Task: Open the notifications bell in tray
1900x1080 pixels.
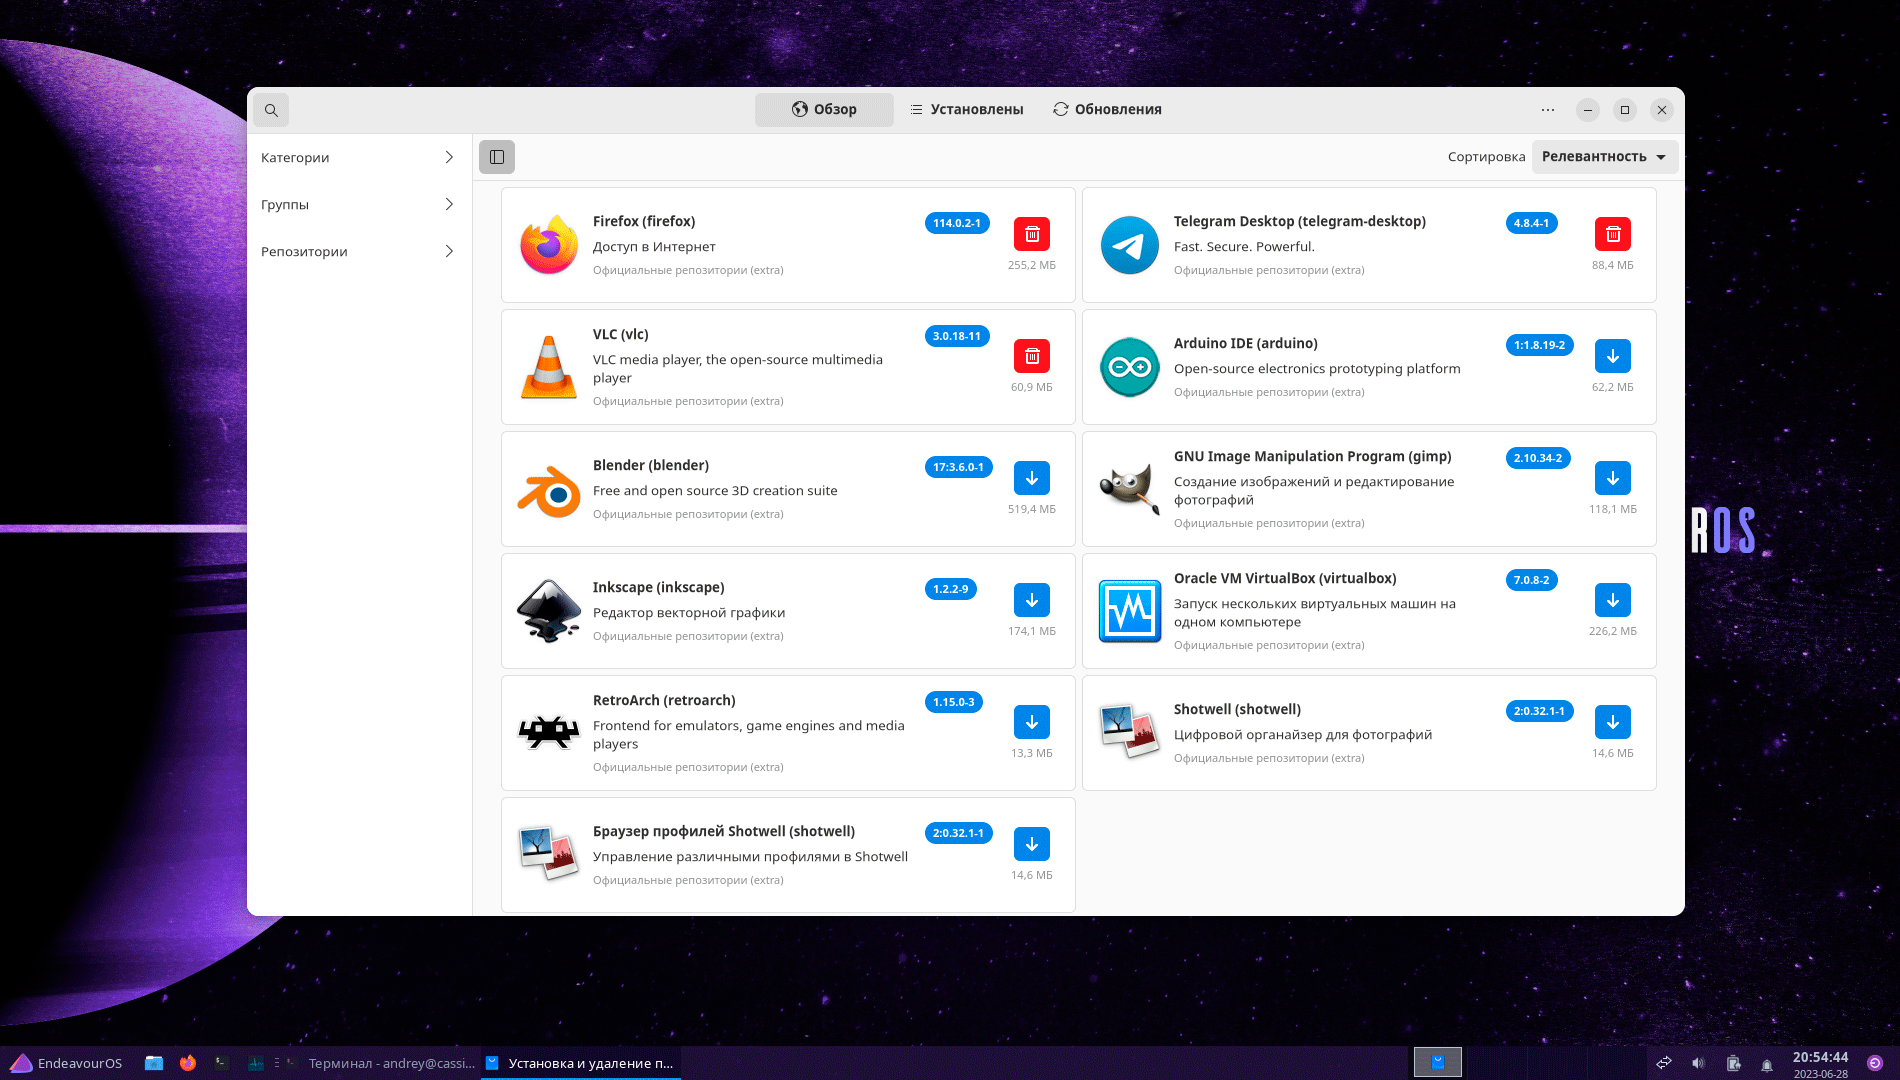Action: [1767, 1064]
